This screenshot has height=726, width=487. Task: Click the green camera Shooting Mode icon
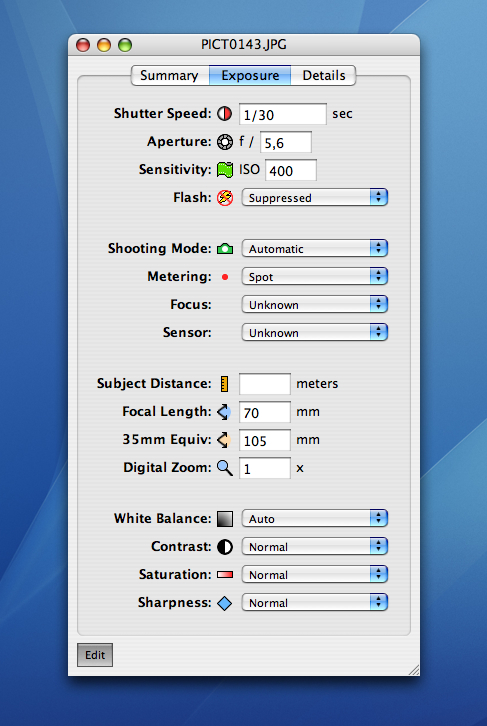click(225, 249)
